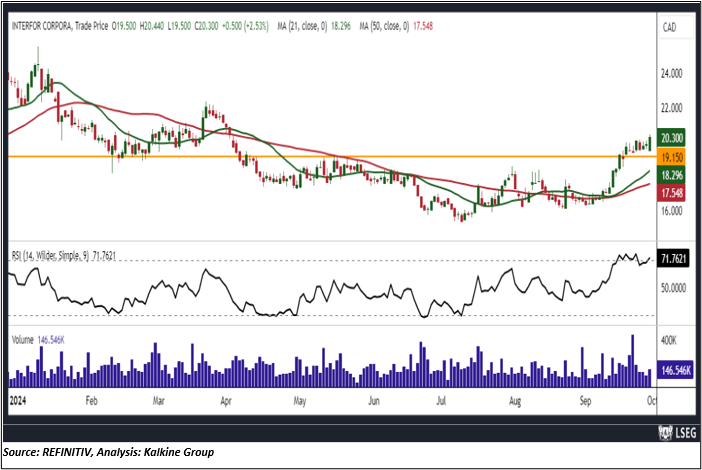Click the Jun label on time axis

[374, 401]
